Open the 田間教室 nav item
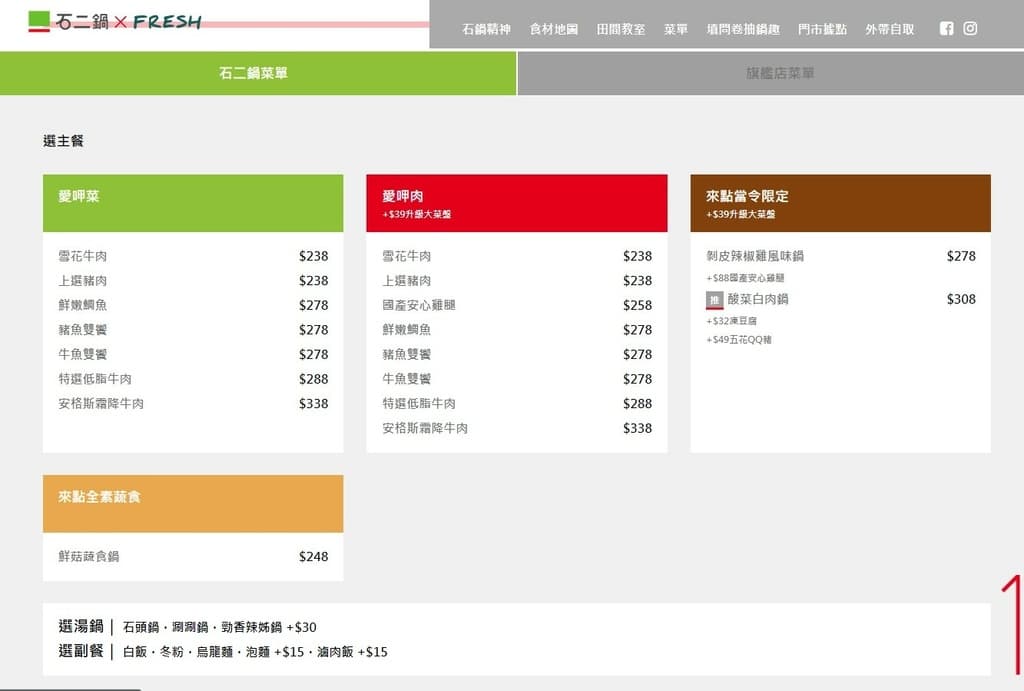1024x691 pixels. tap(621, 29)
